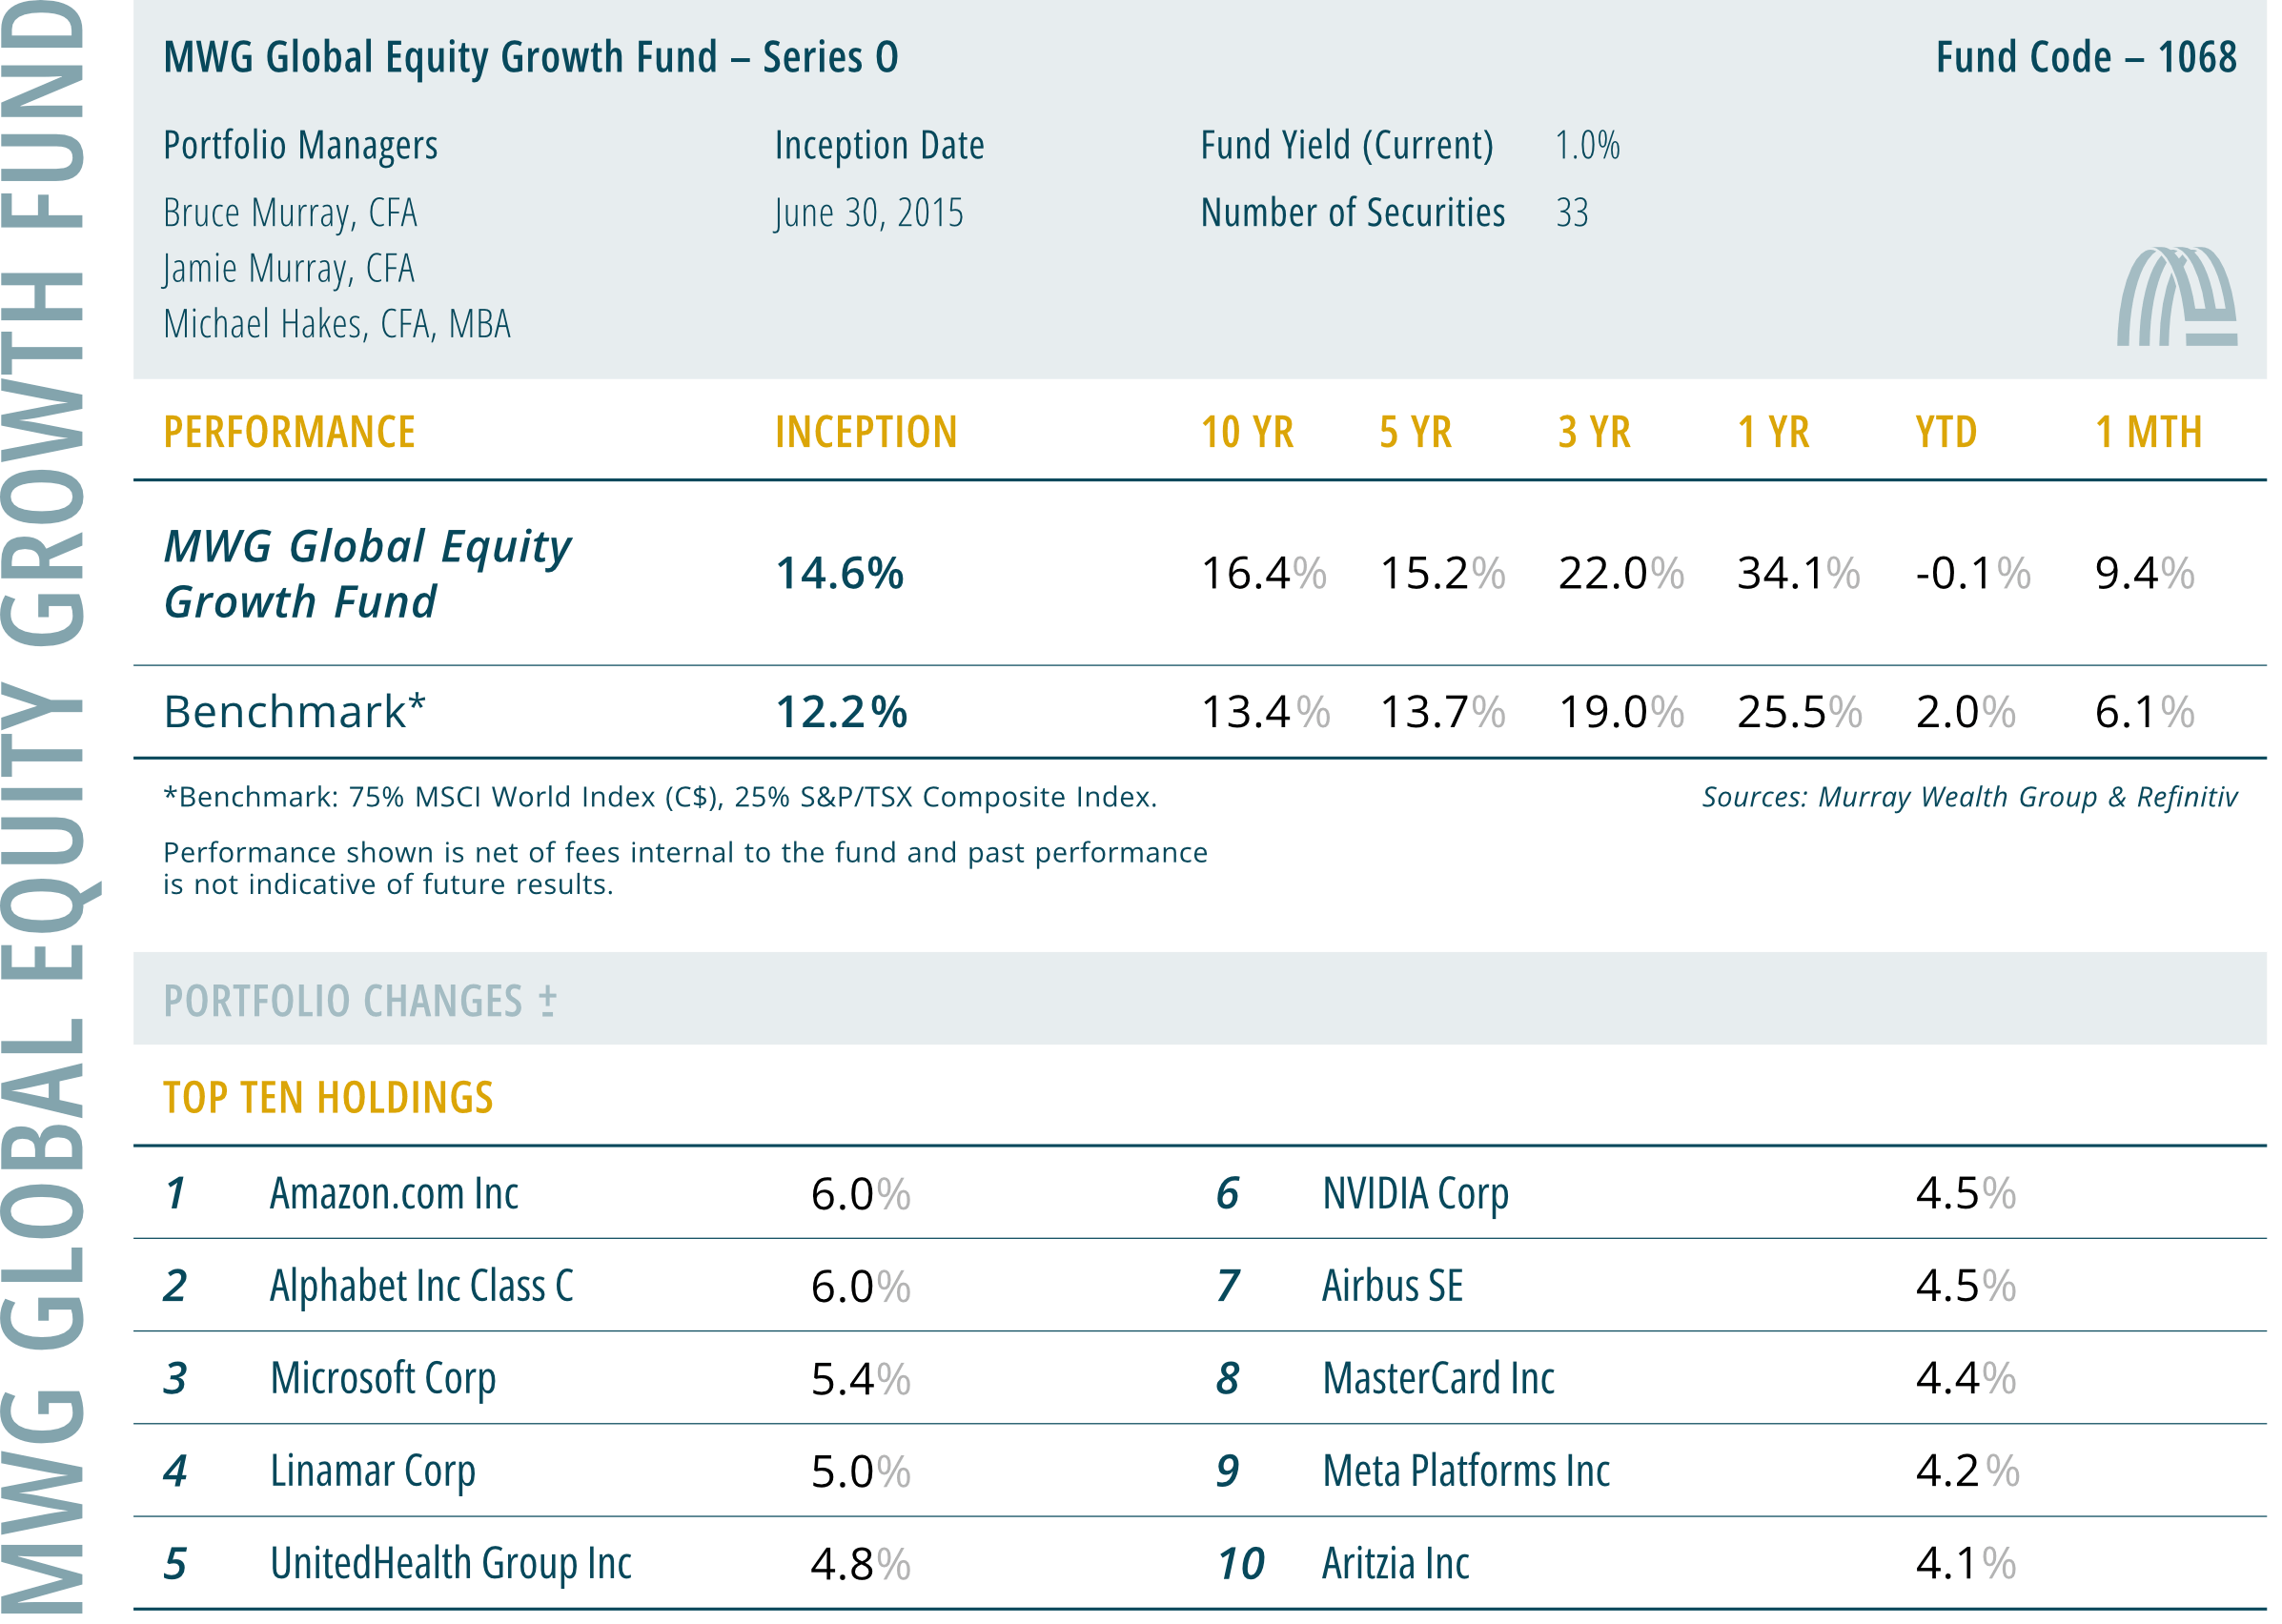Select the 10 YR performance column header
Image resolution: width=2282 pixels, height=1624 pixels.
click(x=1246, y=432)
